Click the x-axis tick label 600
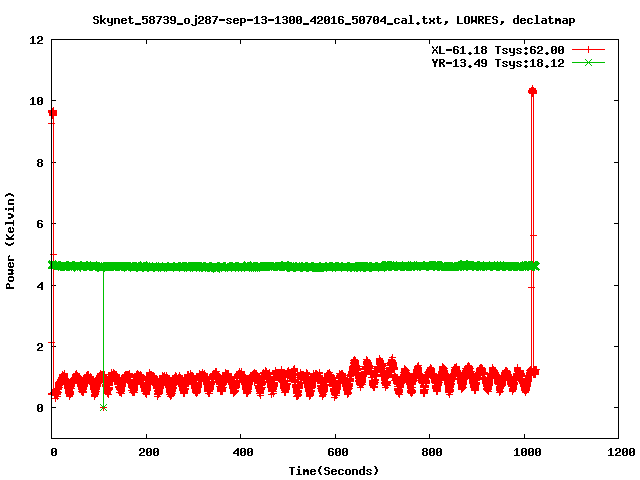640x480 pixels. 338,452
